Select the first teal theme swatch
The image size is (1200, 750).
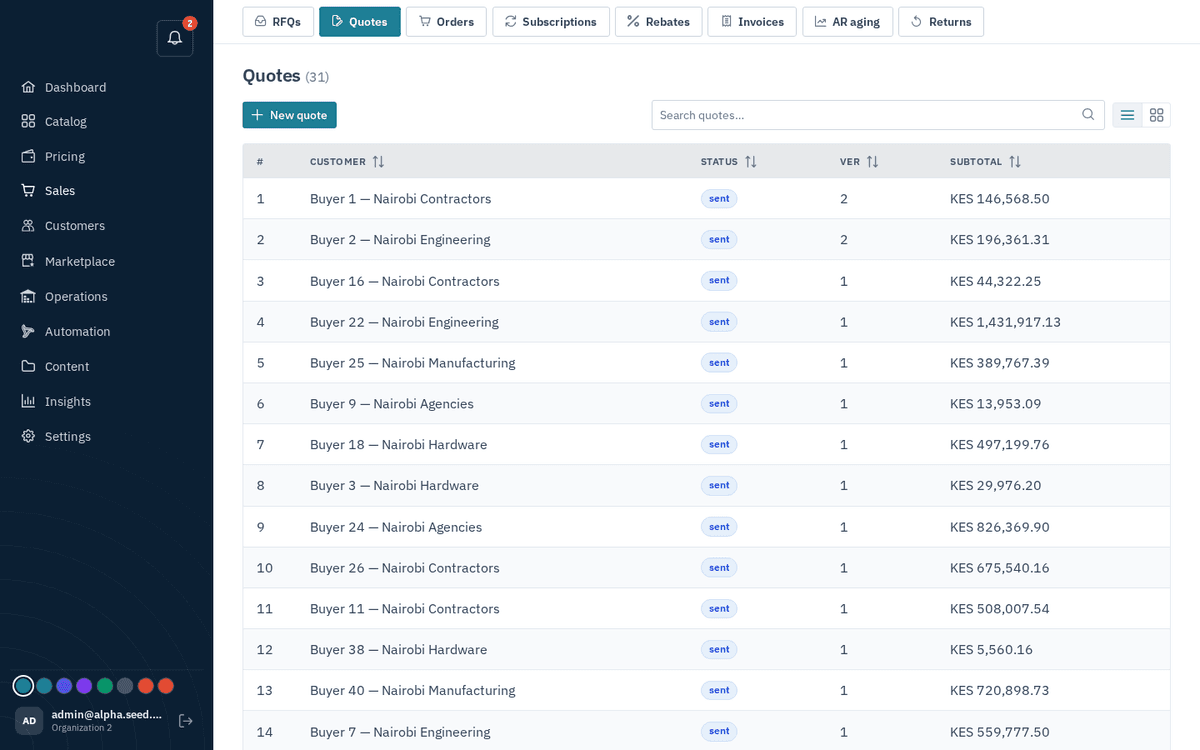[23, 686]
